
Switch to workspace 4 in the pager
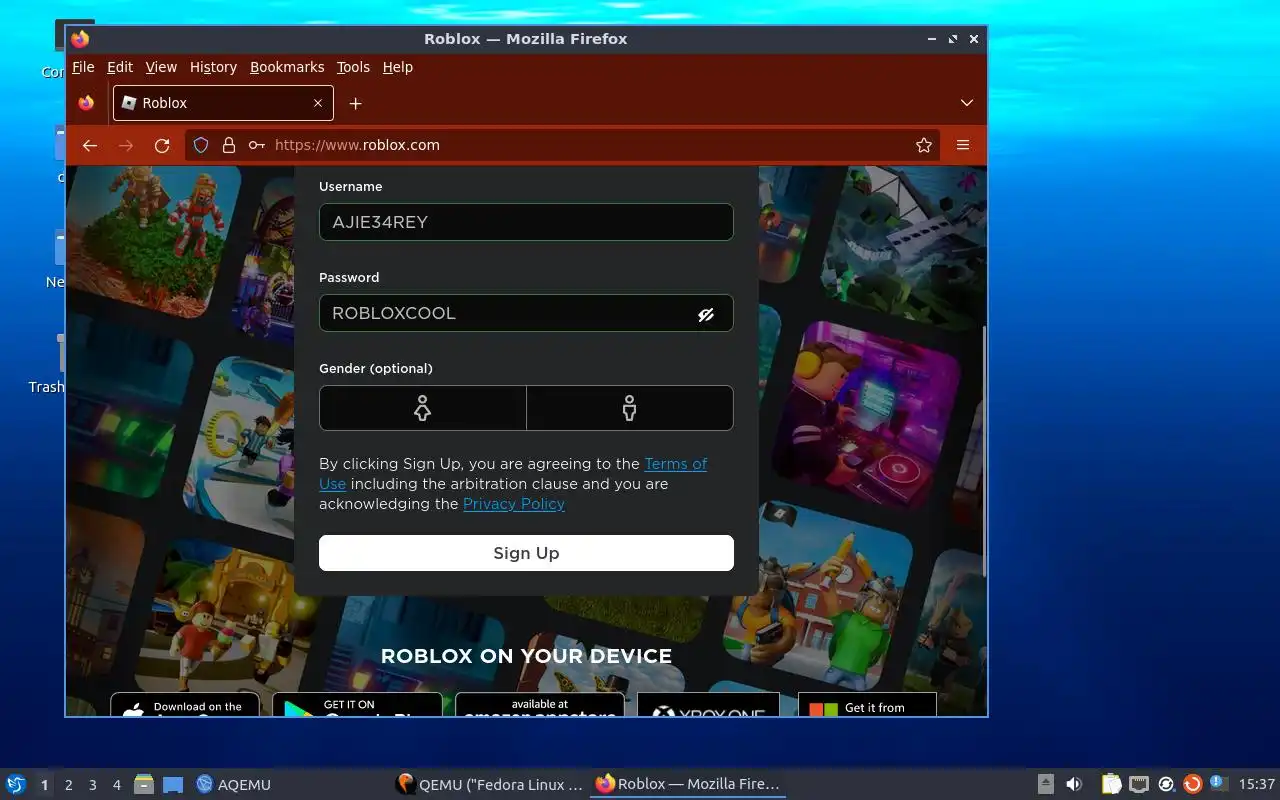[117, 785]
